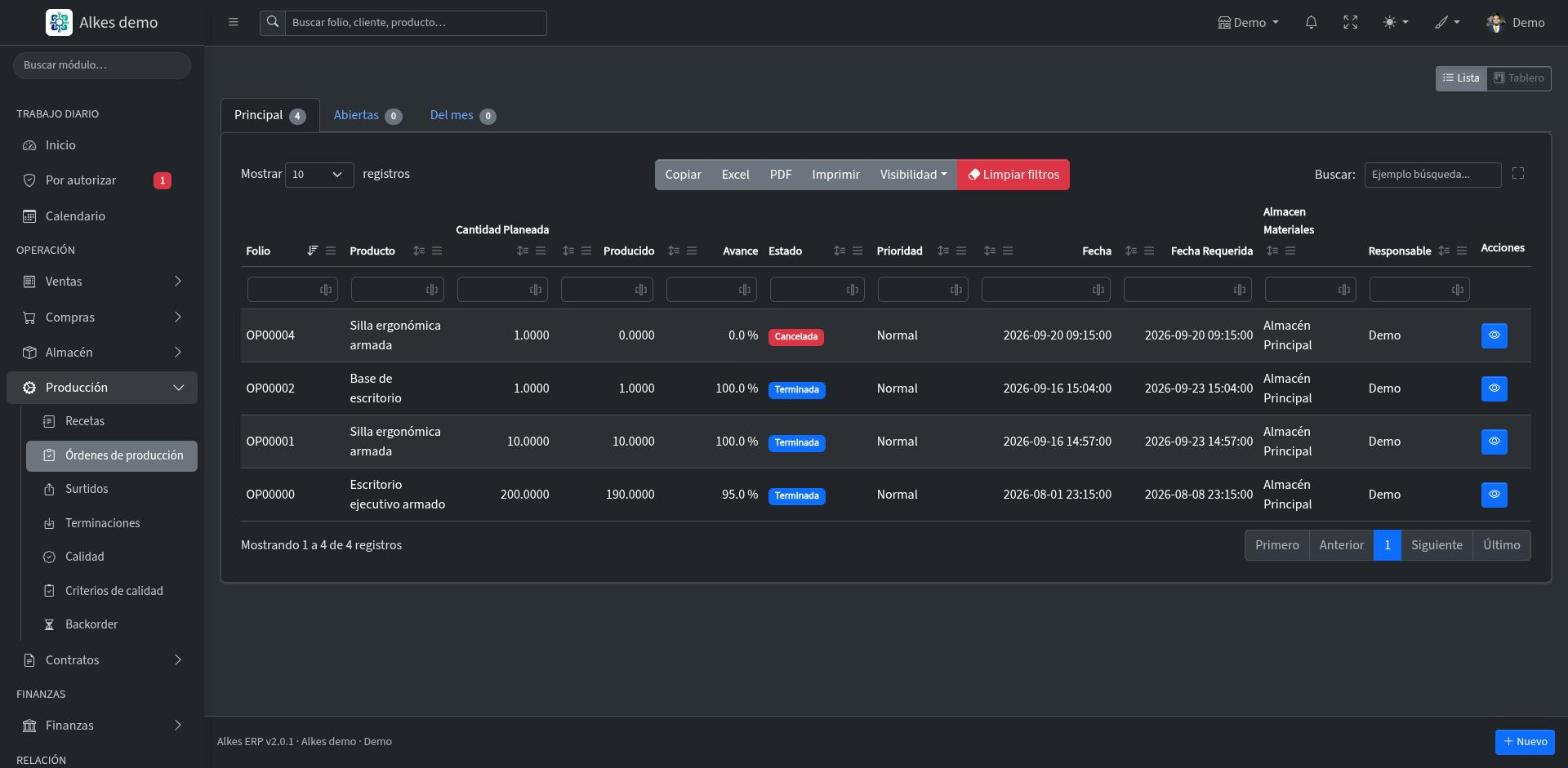Expand the Compras menu
1568x768 pixels.
(102, 317)
